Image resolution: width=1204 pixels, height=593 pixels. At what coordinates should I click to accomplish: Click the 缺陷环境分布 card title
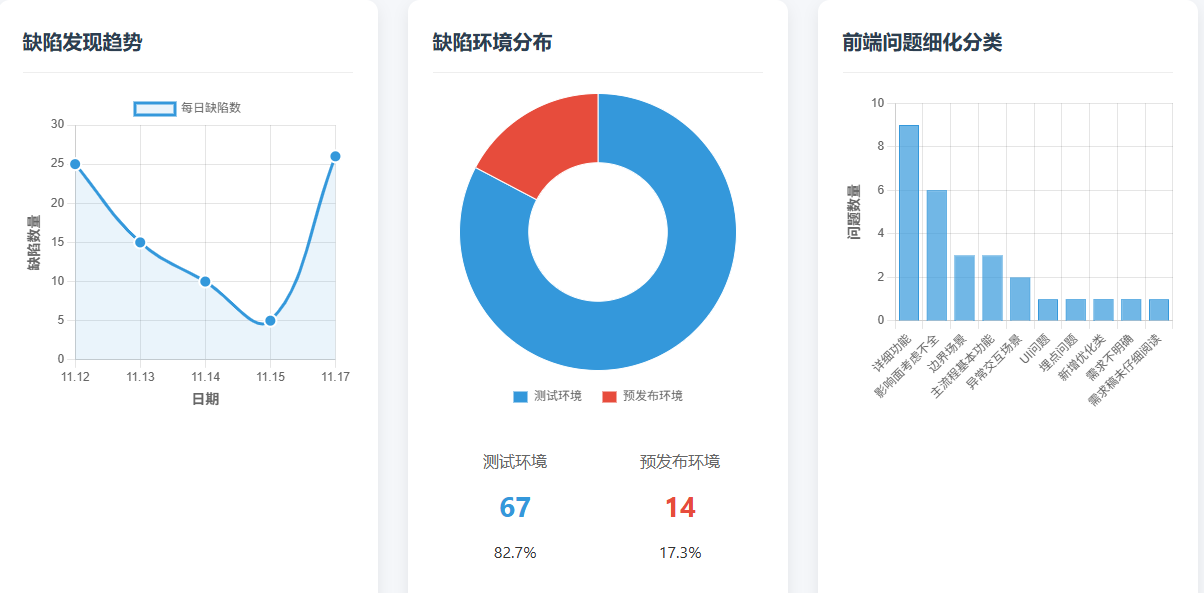point(492,42)
